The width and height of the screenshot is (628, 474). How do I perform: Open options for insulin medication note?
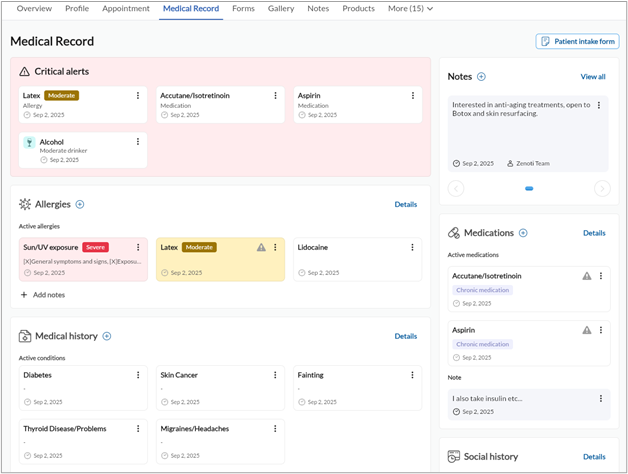(601, 398)
